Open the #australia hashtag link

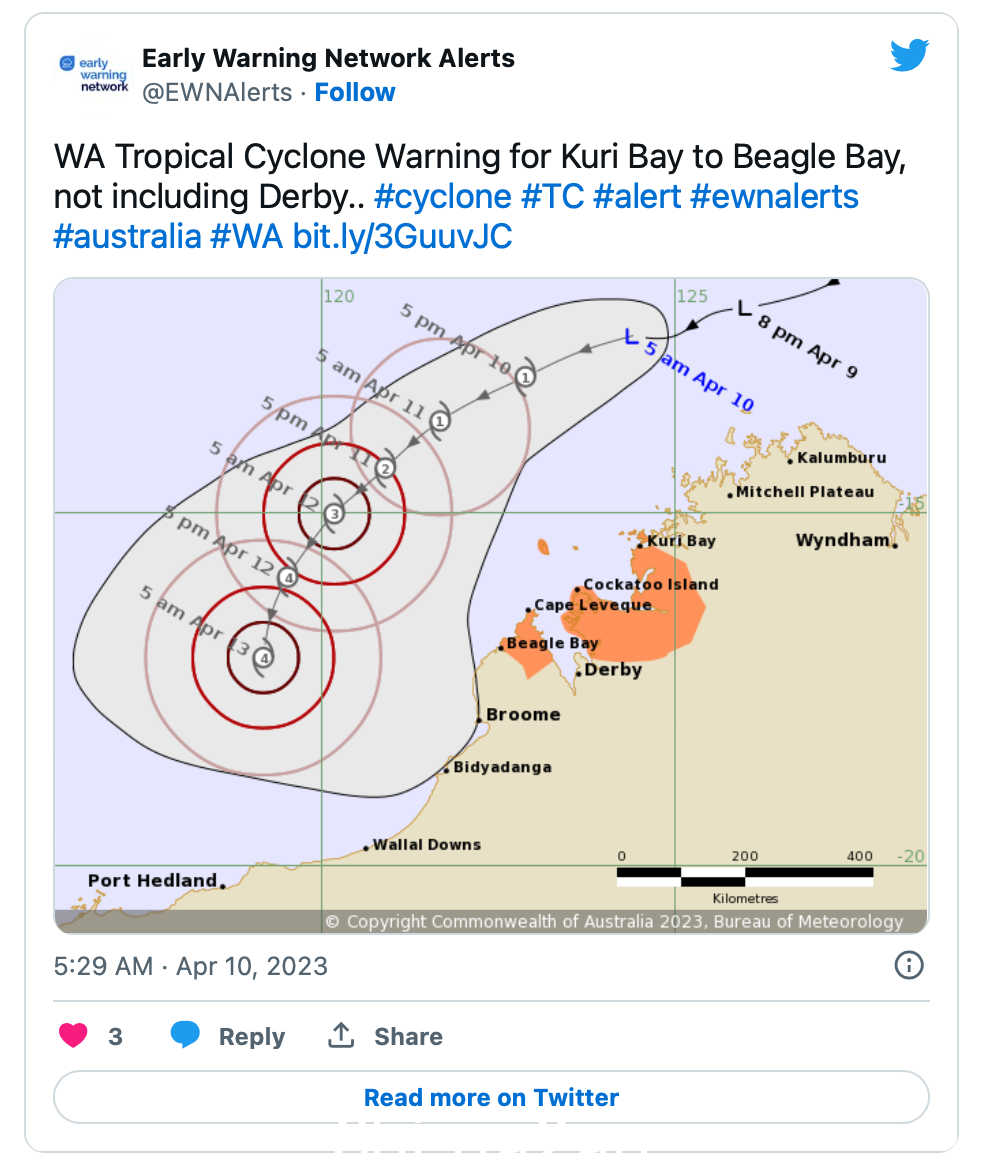(127, 237)
